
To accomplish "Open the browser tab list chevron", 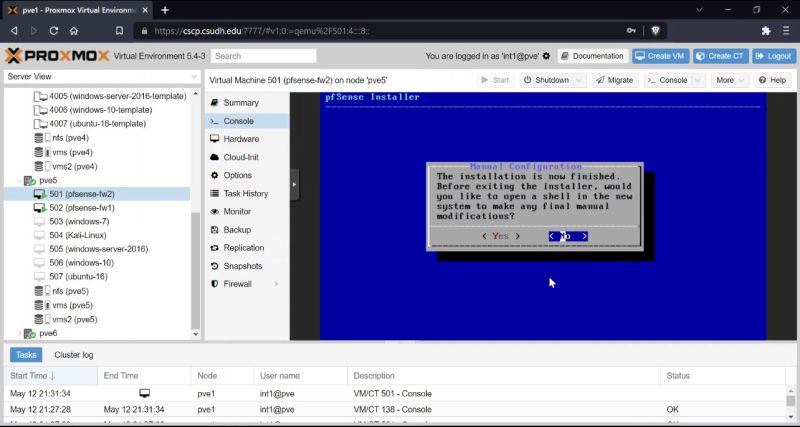I will [x=699, y=10].
